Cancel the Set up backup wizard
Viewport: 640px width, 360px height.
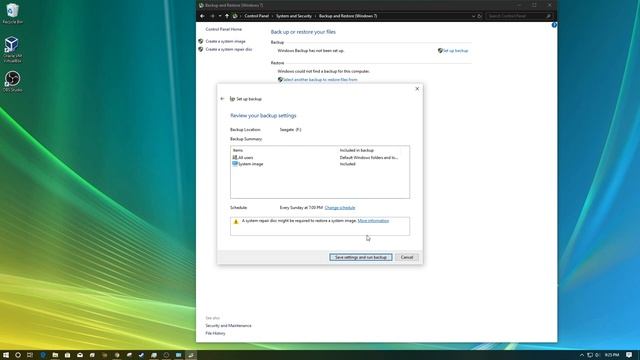pyautogui.click(x=407, y=257)
